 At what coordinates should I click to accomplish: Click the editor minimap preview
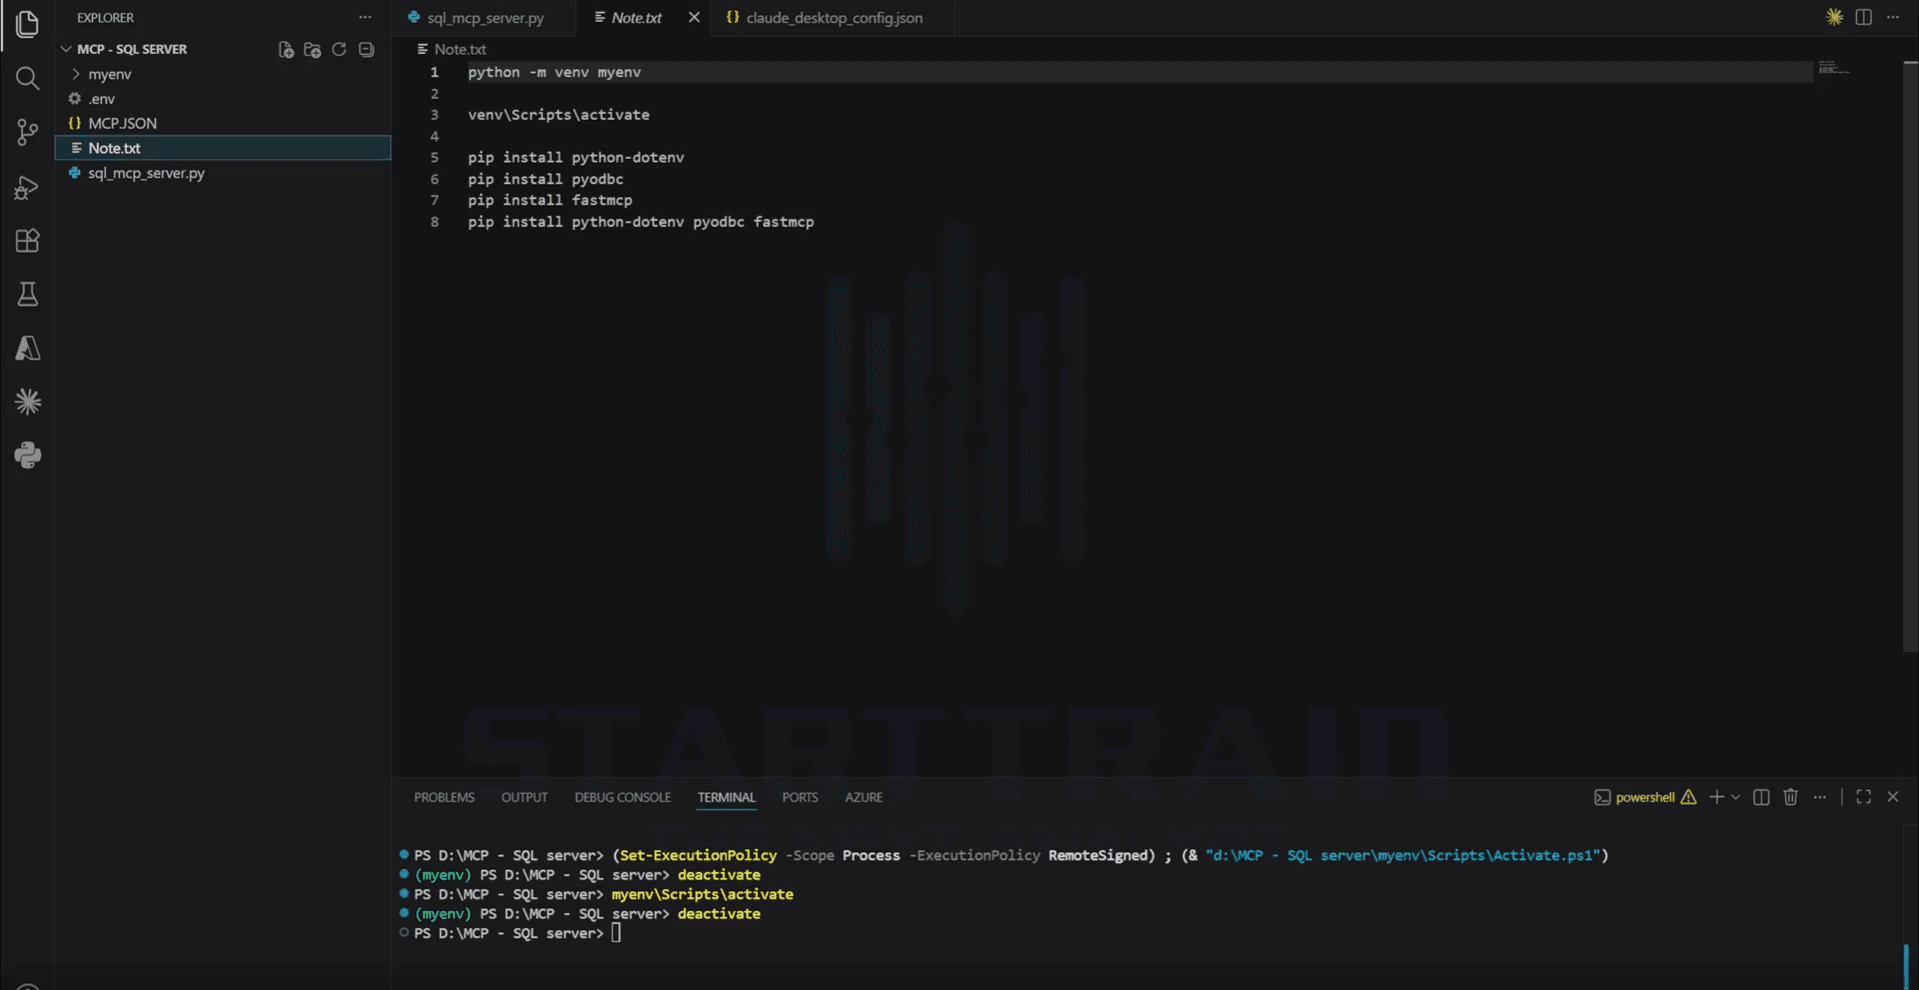tap(1834, 68)
